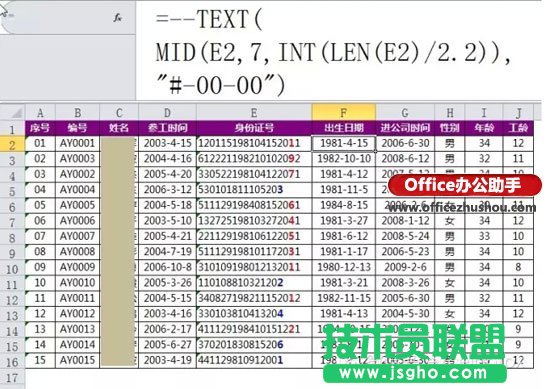
Task: Select column B header
Action: pyautogui.click(x=78, y=113)
